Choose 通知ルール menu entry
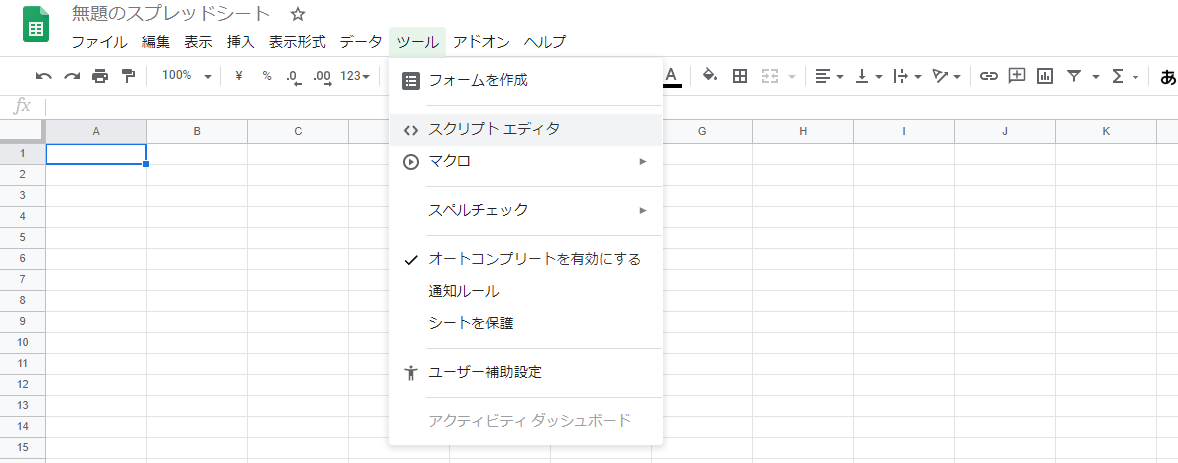The width and height of the screenshot is (1178, 463). click(x=526, y=291)
